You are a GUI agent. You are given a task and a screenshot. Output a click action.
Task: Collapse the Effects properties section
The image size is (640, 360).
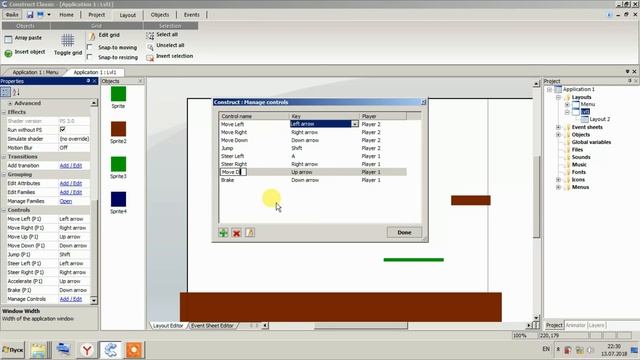click(4, 112)
